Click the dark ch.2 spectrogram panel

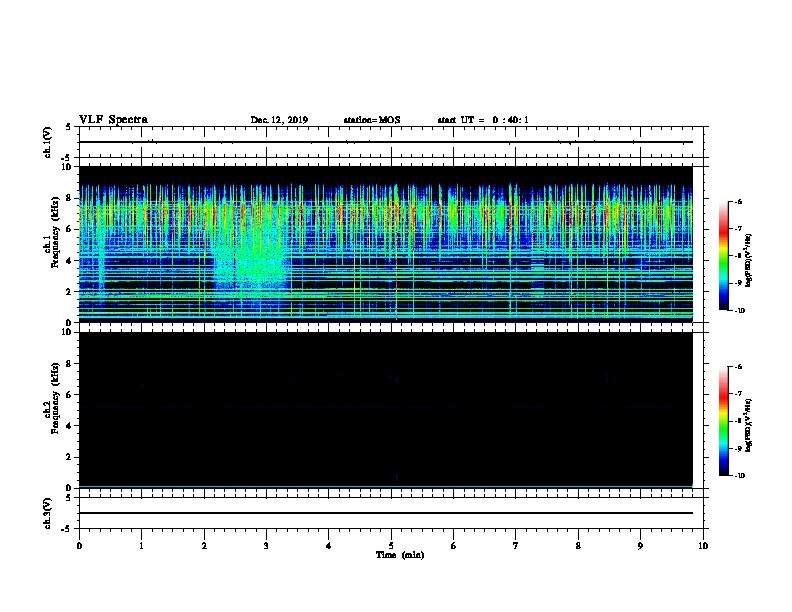(386, 410)
